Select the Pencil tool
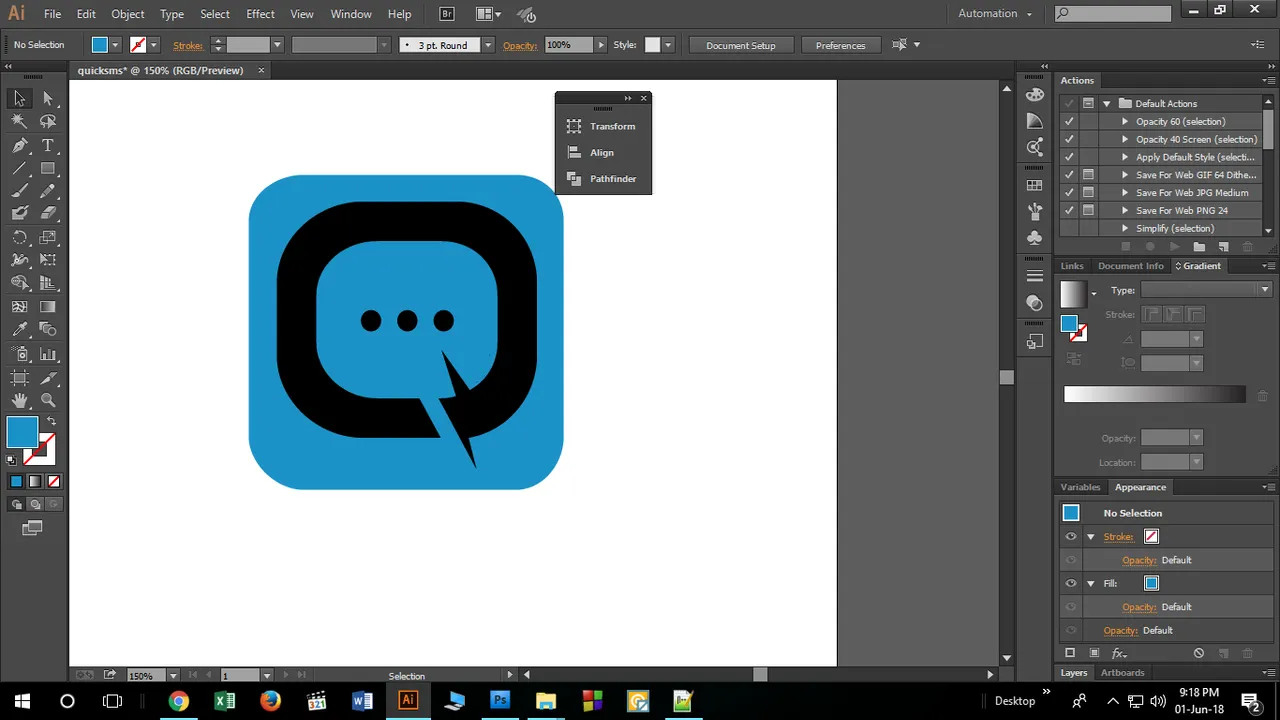 tap(48, 191)
